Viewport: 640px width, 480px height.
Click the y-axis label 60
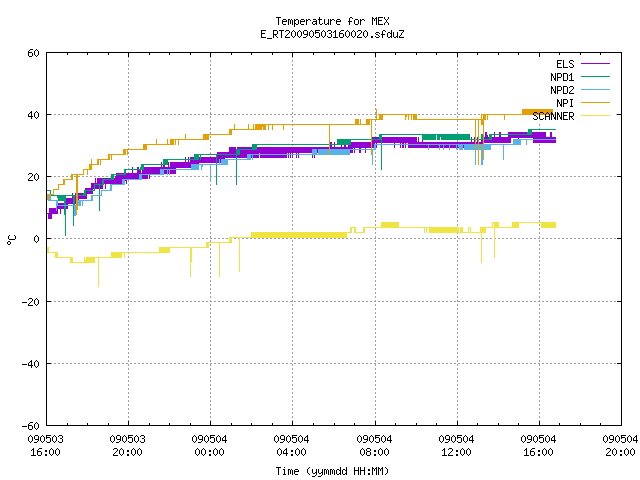[33, 53]
